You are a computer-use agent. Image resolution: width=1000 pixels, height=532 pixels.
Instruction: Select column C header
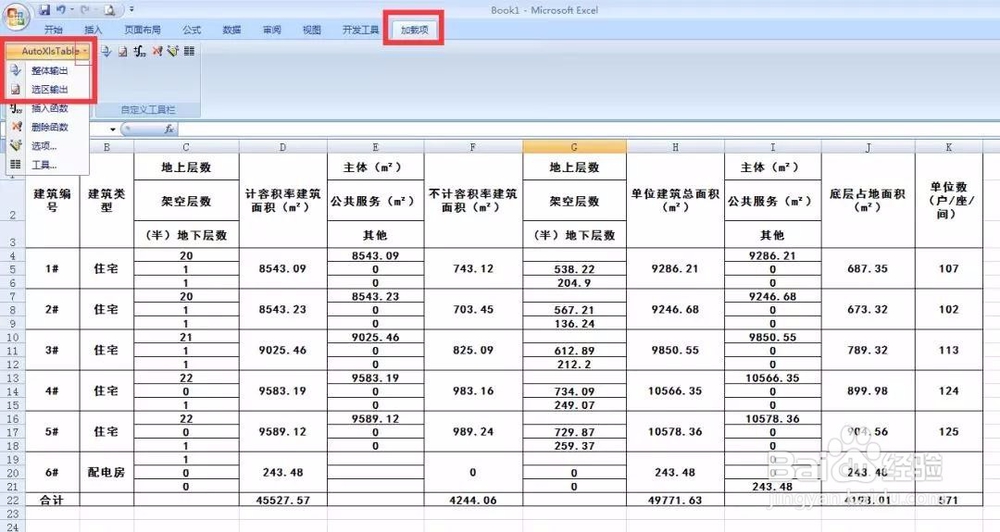[186, 147]
